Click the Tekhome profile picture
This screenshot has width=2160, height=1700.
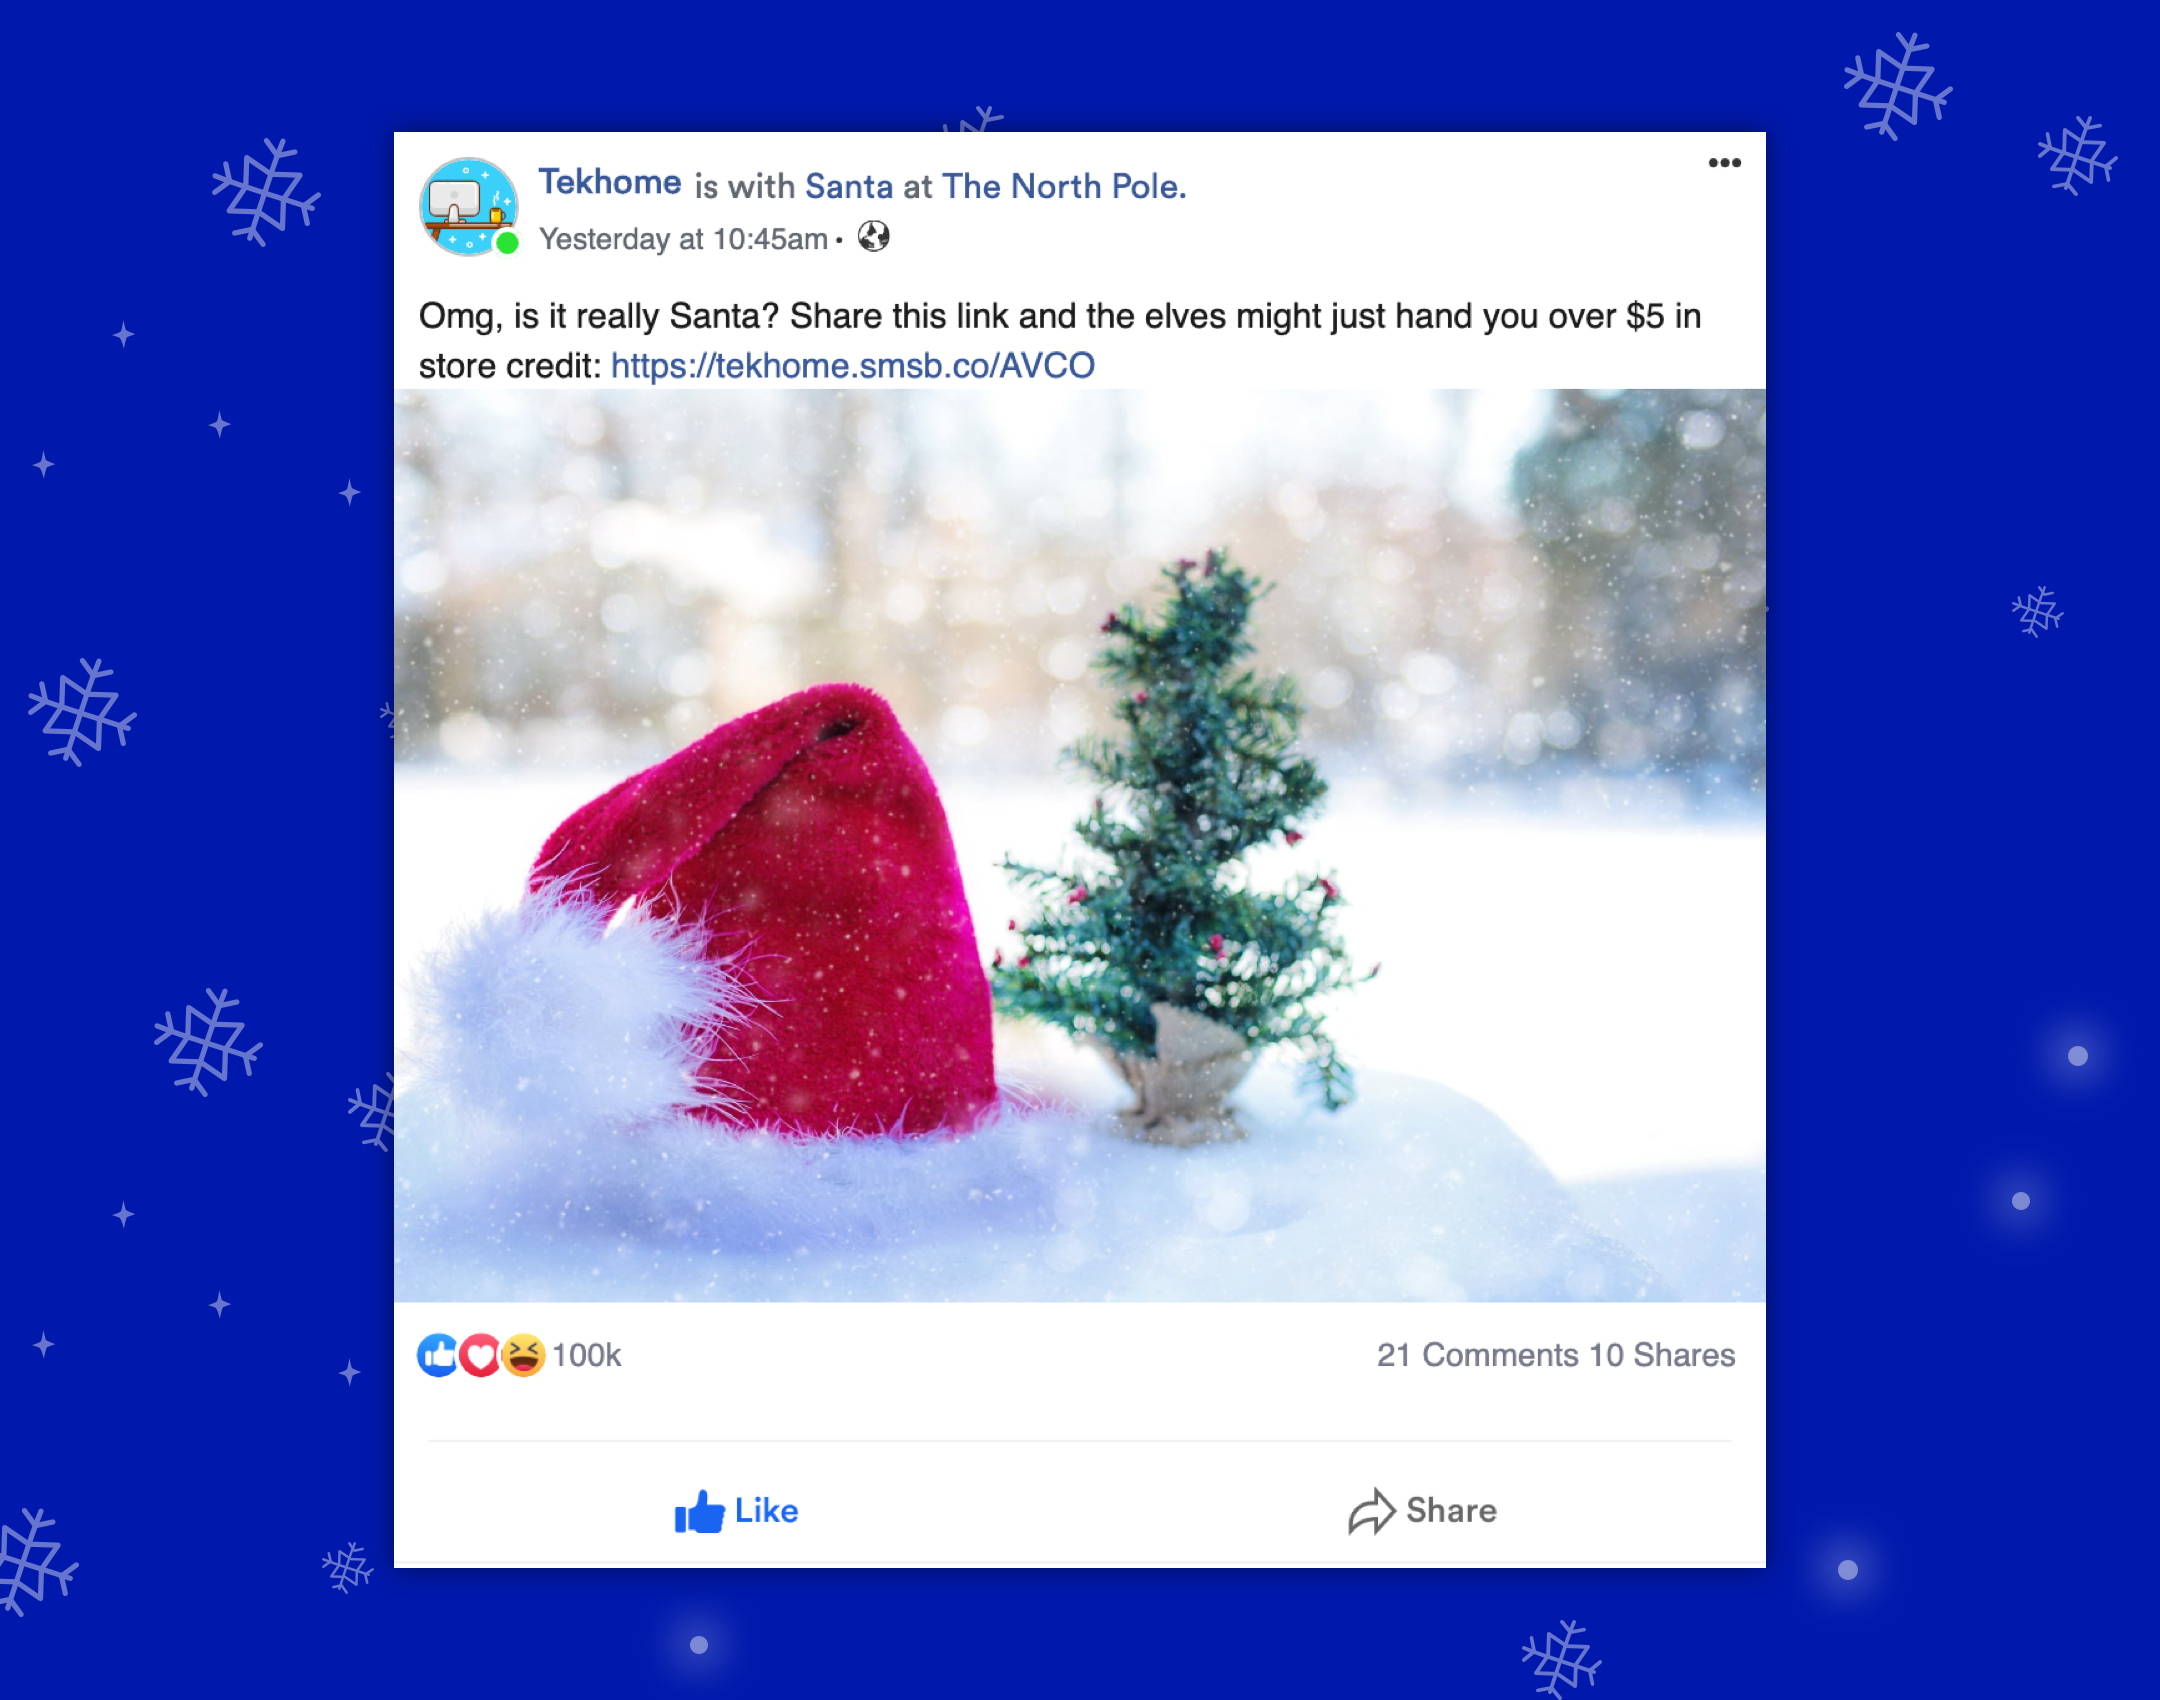point(469,206)
